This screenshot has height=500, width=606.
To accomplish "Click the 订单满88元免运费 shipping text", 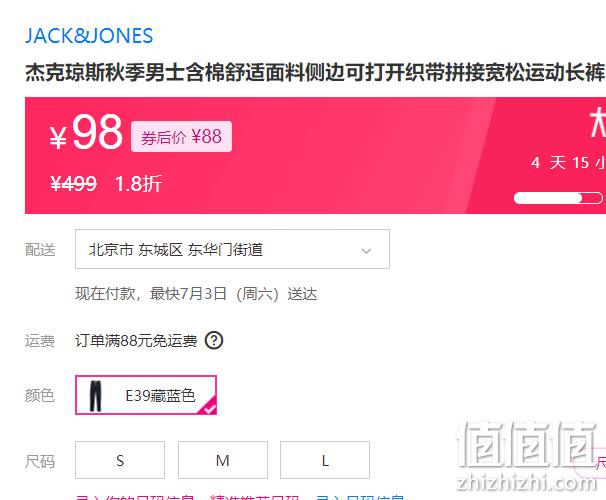I will [136, 341].
